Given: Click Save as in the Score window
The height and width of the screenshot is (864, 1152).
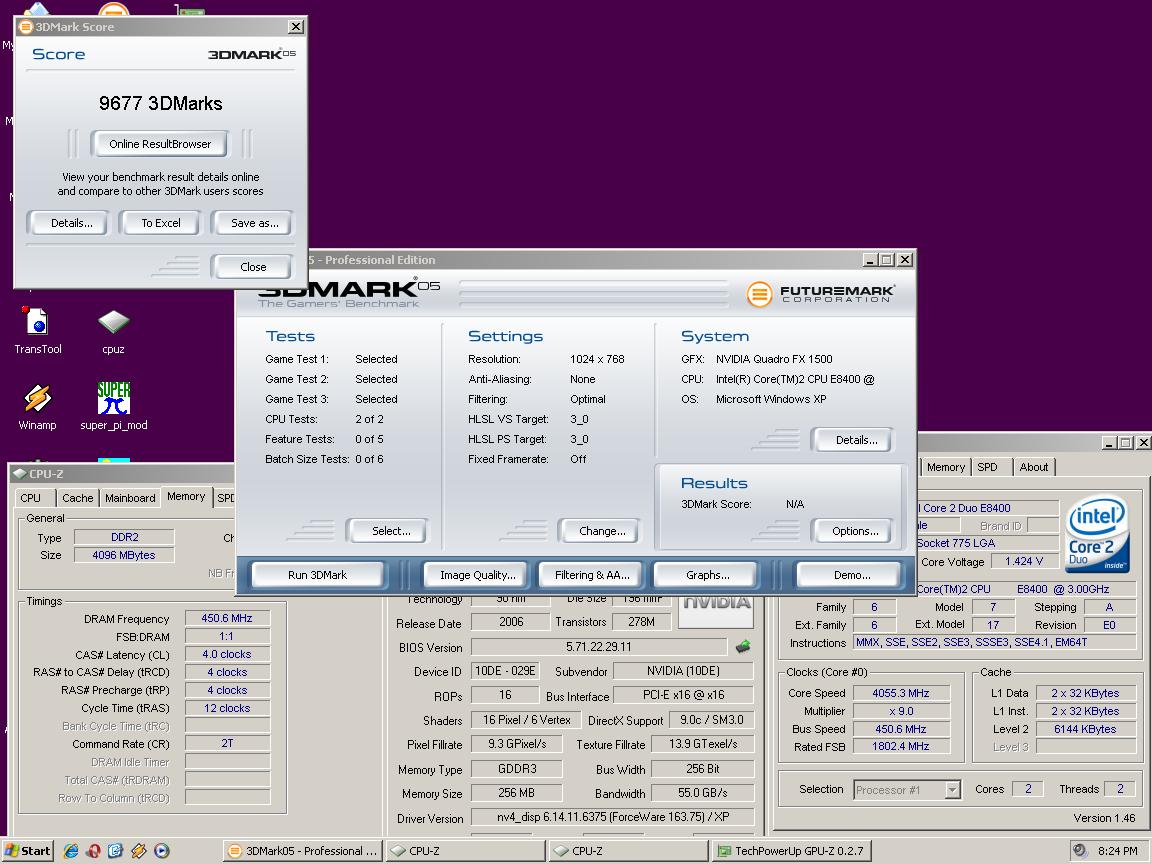Looking at the screenshot, I should pyautogui.click(x=254, y=223).
